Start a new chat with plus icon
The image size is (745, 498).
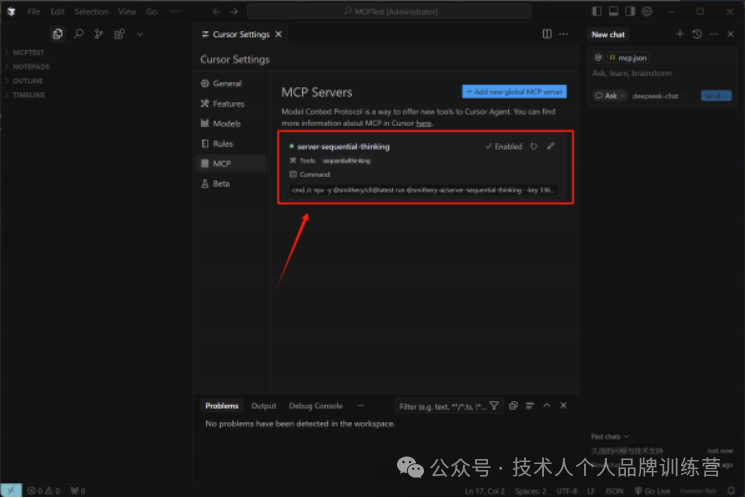[x=680, y=34]
